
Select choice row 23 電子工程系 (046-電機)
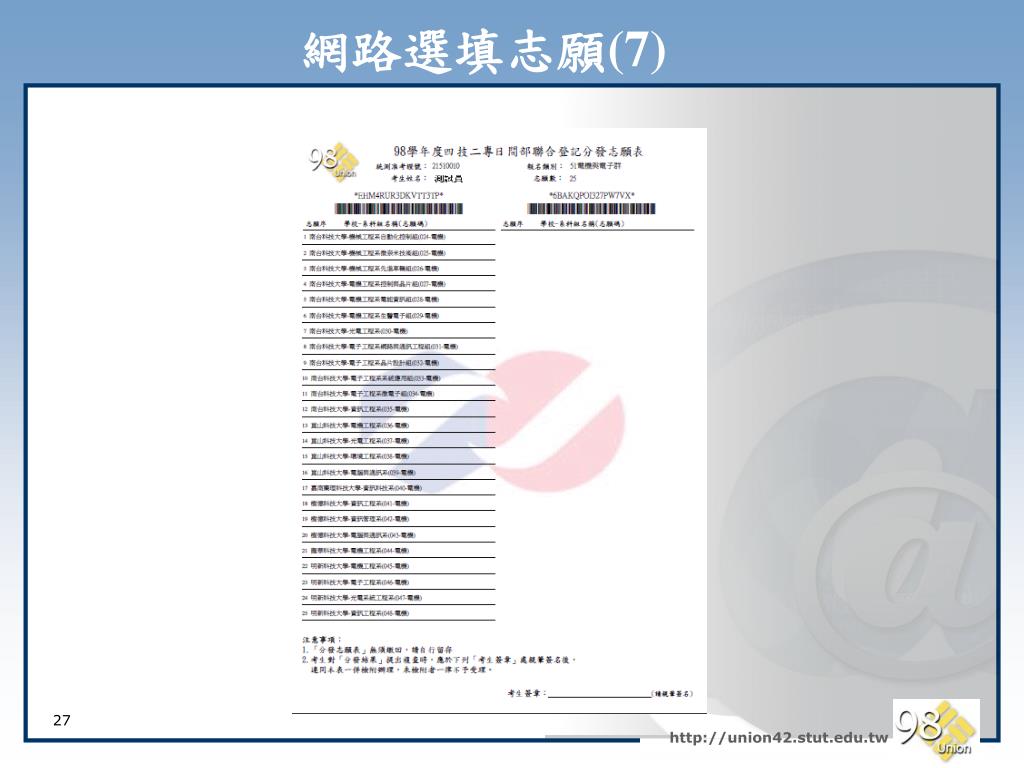(x=398, y=582)
